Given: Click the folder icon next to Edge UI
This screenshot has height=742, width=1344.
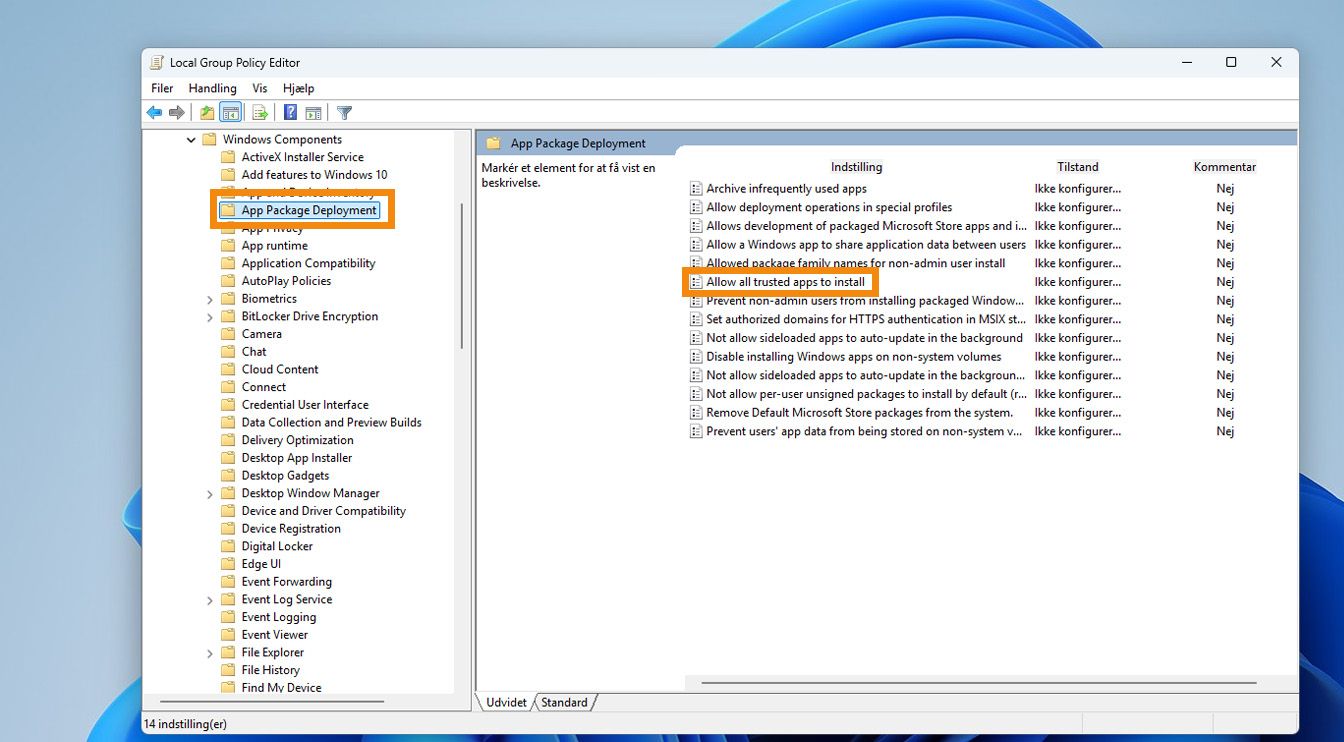Looking at the screenshot, I should coord(227,564).
